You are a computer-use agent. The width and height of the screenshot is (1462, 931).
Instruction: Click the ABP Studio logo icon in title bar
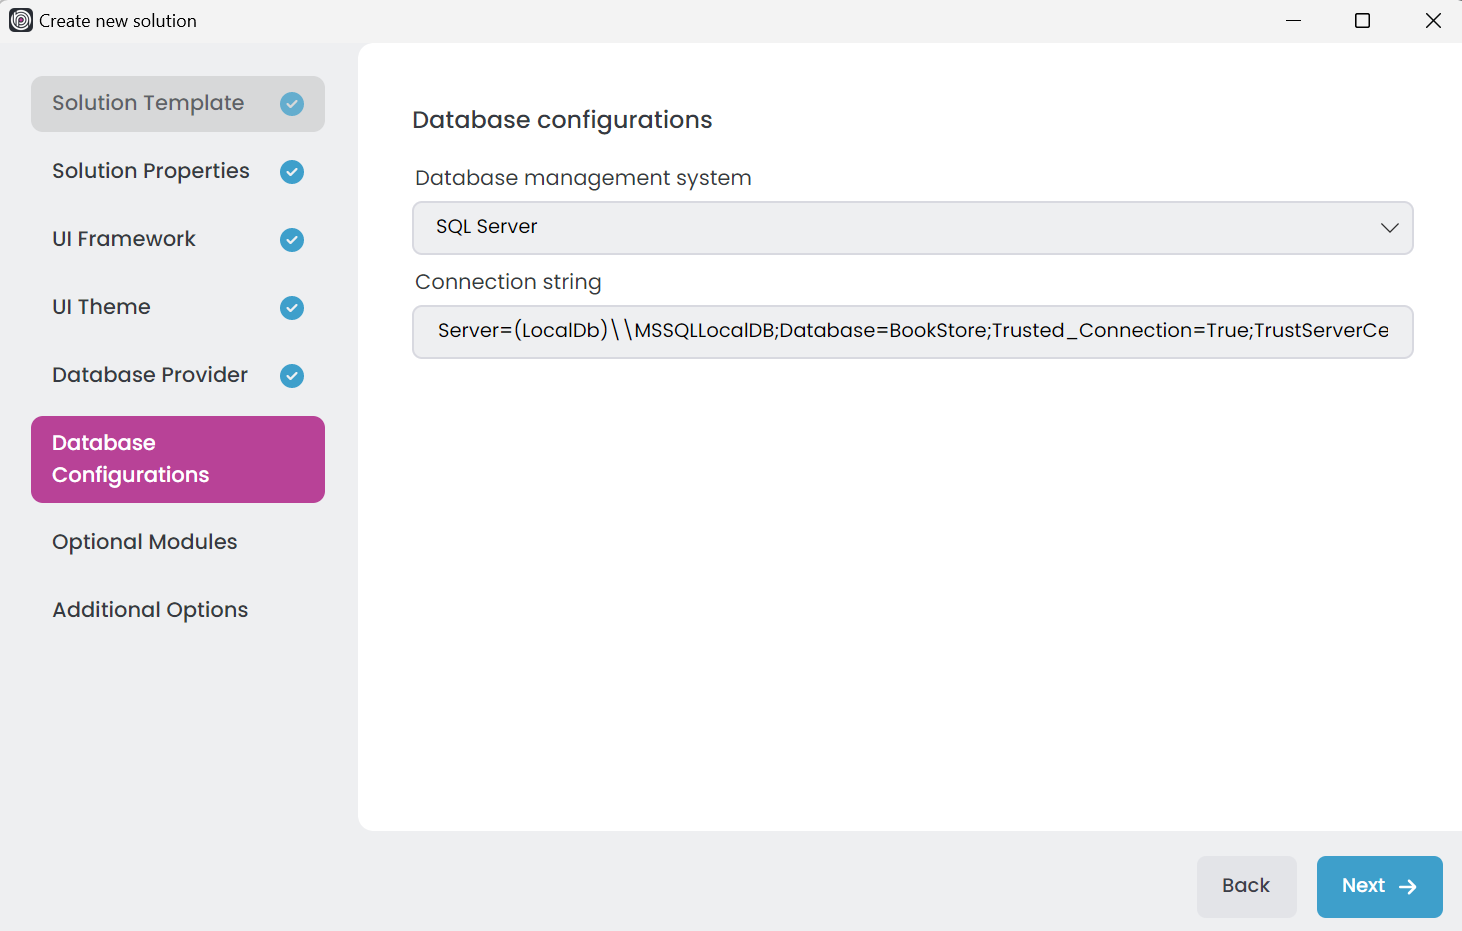coord(20,20)
